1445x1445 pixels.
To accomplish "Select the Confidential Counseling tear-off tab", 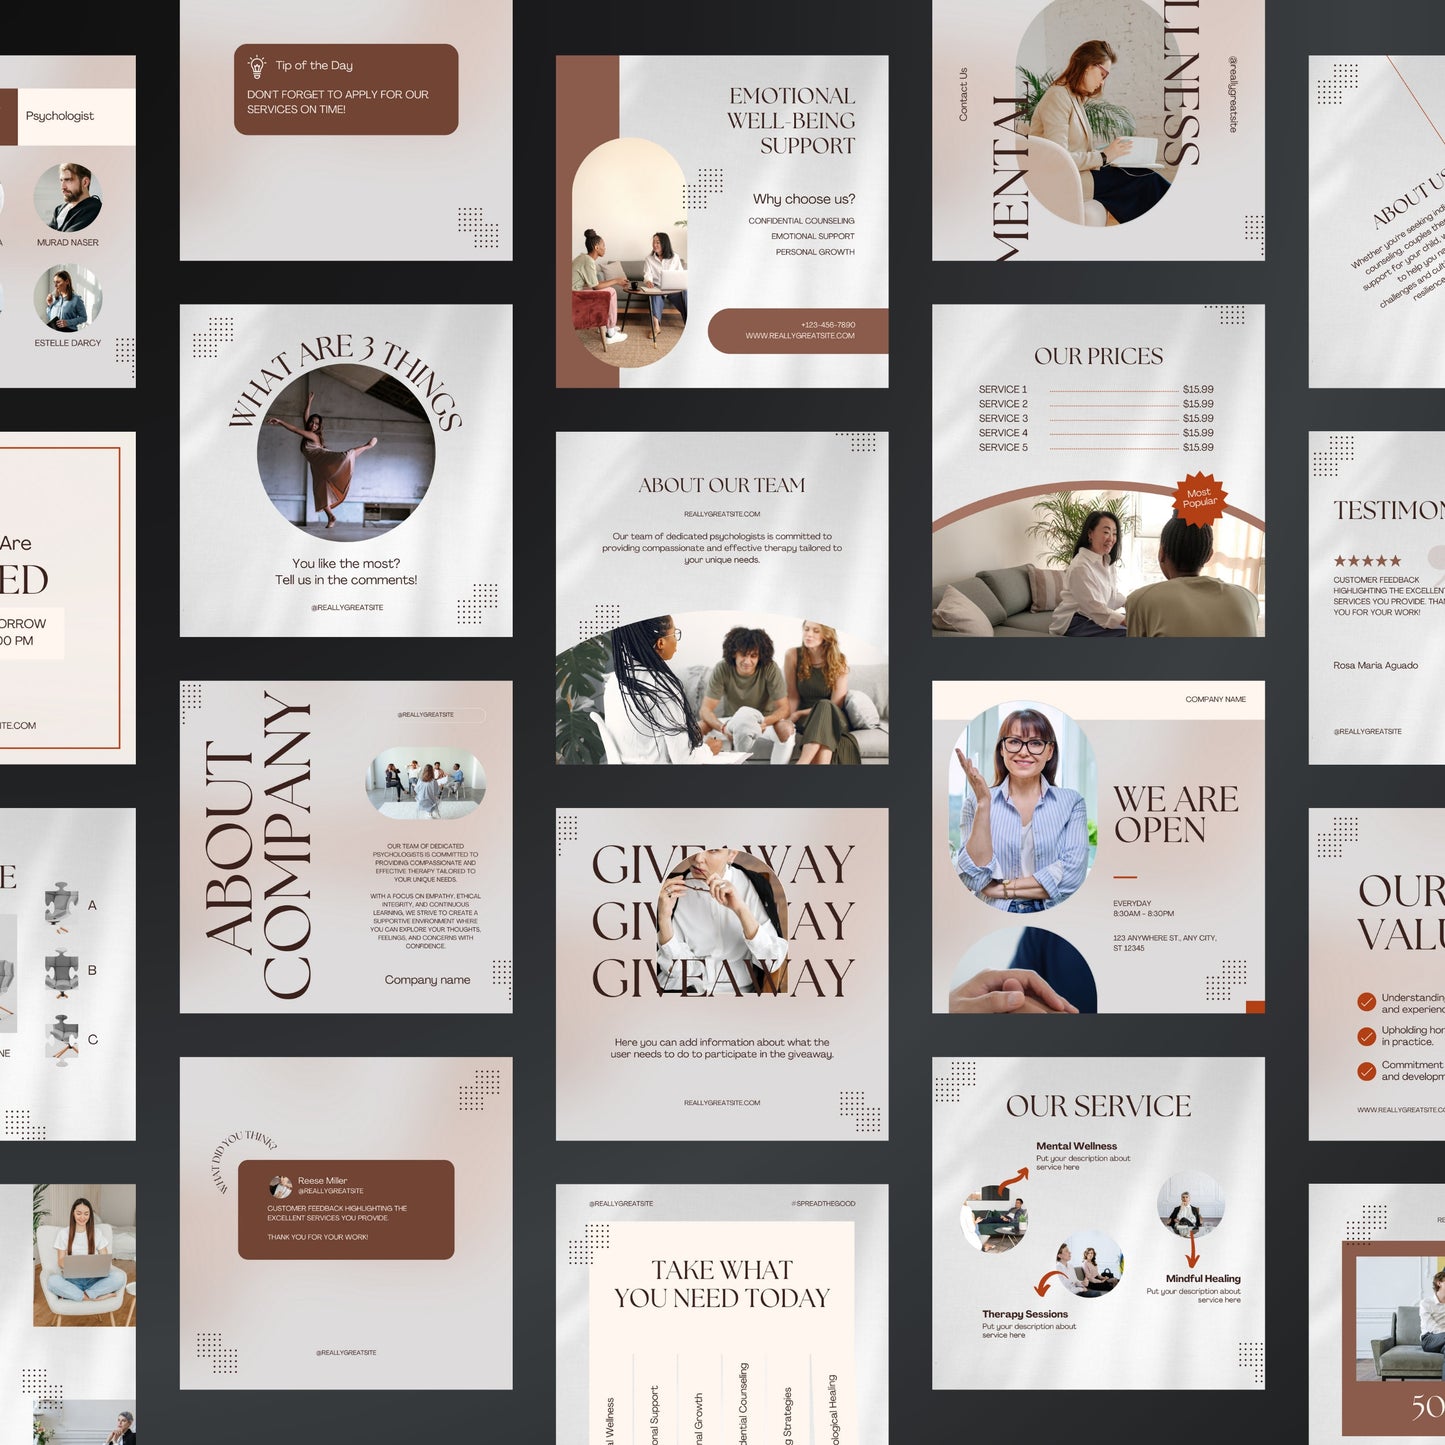I will coord(744,1400).
